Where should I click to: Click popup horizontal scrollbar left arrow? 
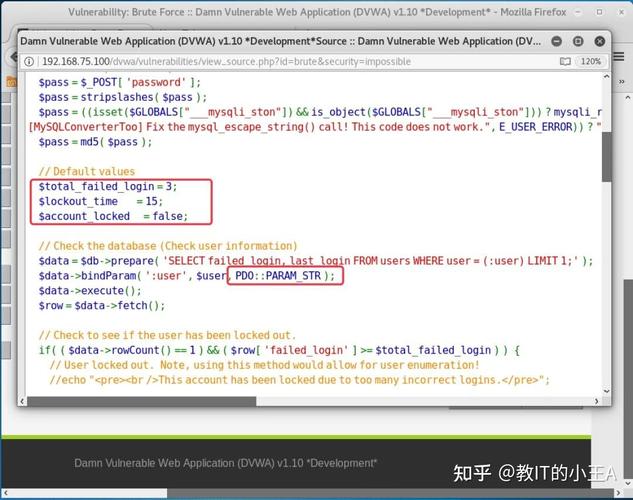(23, 401)
